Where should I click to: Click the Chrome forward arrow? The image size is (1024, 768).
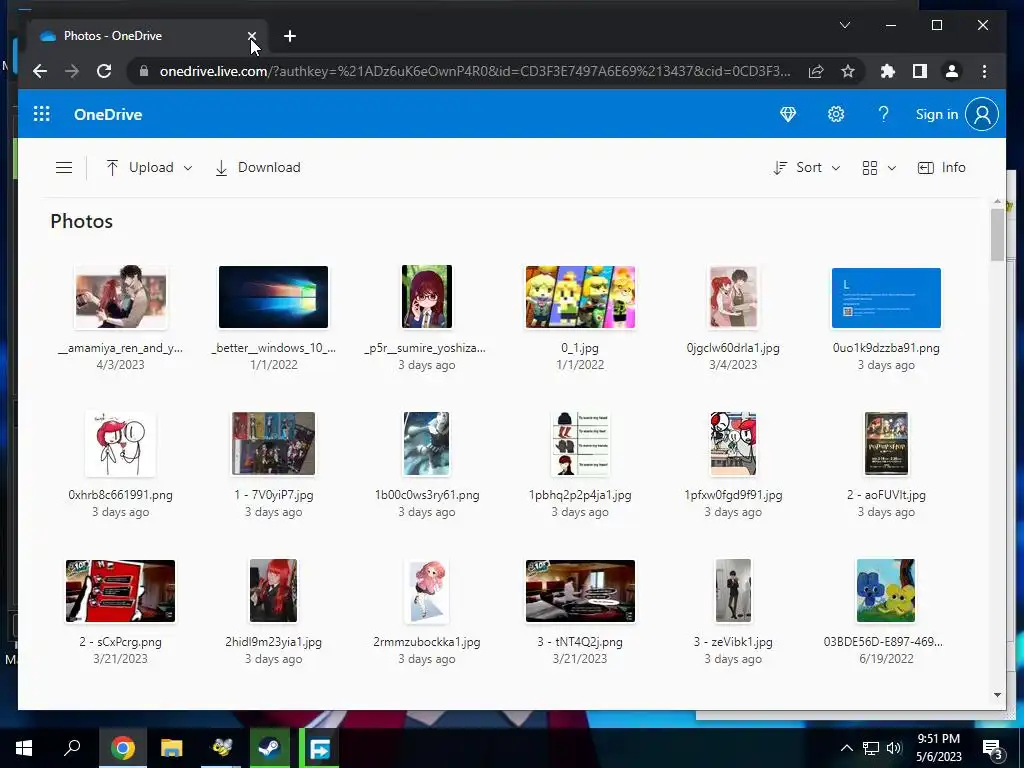[72, 71]
